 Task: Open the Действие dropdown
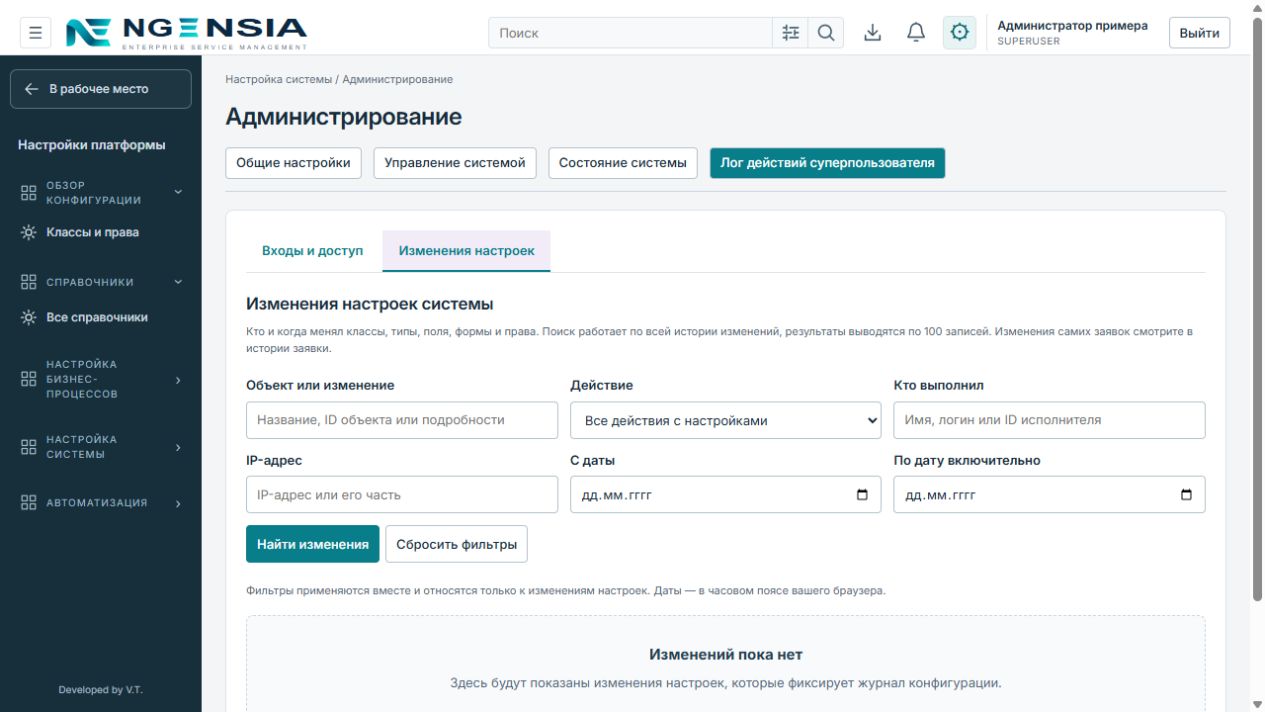pyautogui.click(x=726, y=420)
